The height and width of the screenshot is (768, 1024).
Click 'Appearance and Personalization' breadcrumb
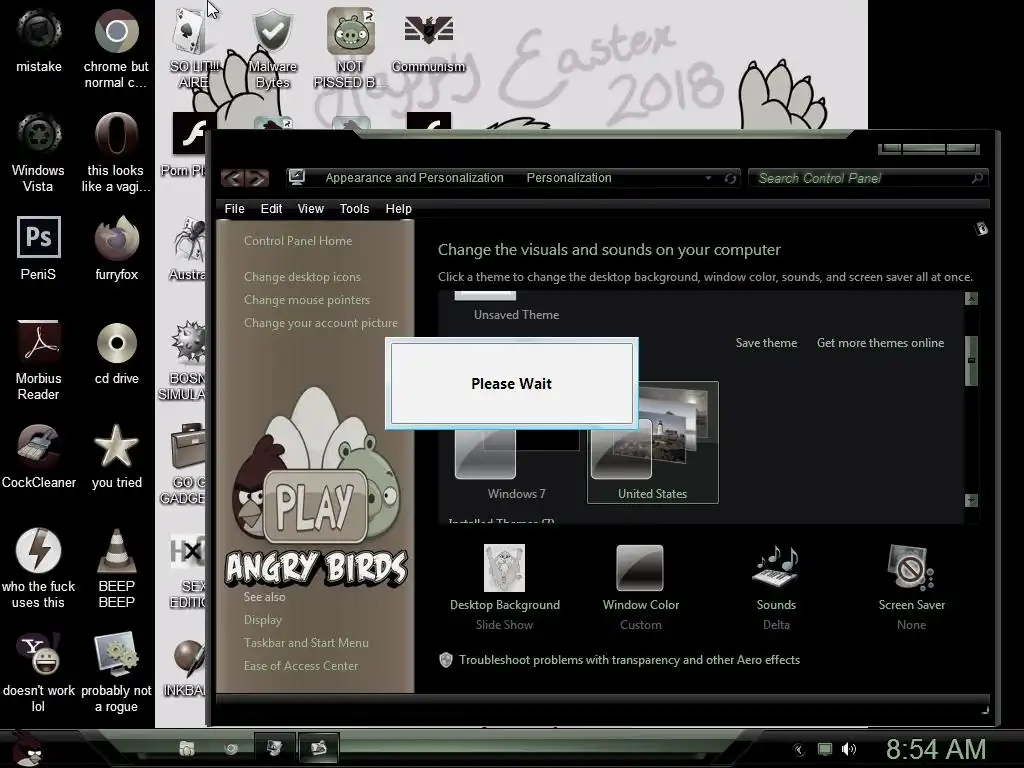pos(414,178)
